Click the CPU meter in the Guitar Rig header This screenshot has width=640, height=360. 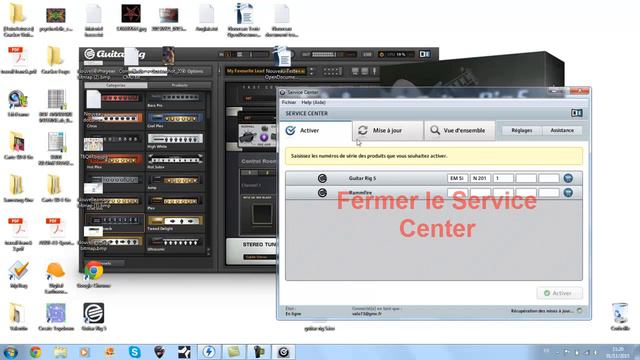click(395, 54)
